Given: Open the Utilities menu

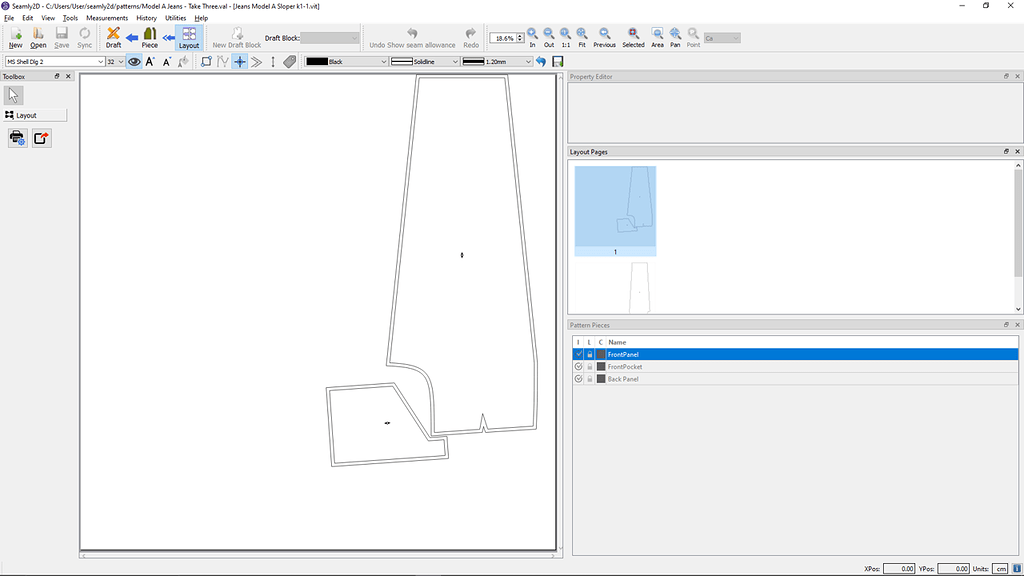Looking at the screenshot, I should coord(176,17).
